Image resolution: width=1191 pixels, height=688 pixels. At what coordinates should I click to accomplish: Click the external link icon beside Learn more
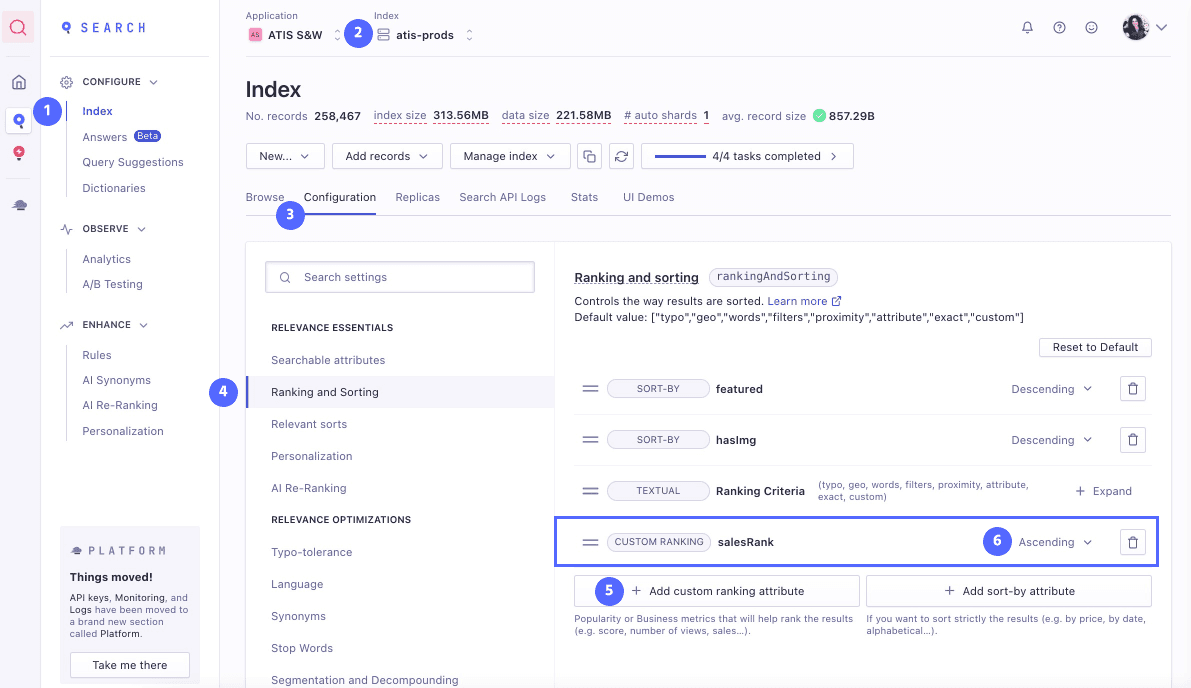pyautogui.click(x=836, y=301)
